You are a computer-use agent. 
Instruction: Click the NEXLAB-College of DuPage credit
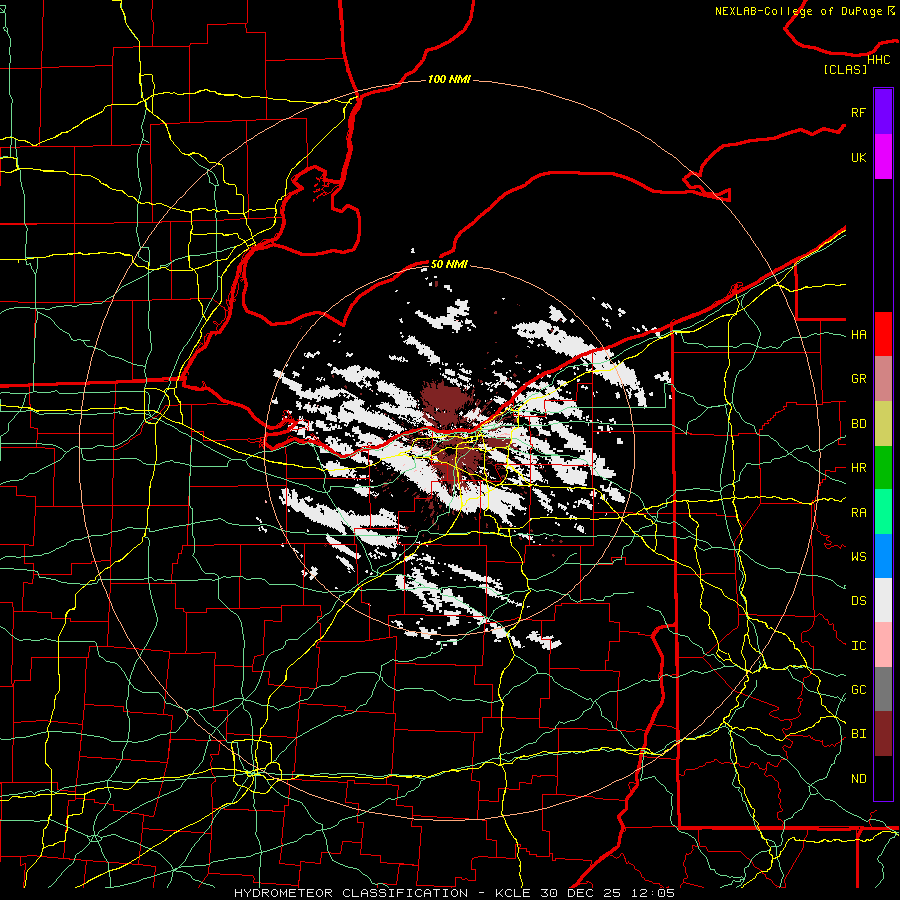pos(798,11)
